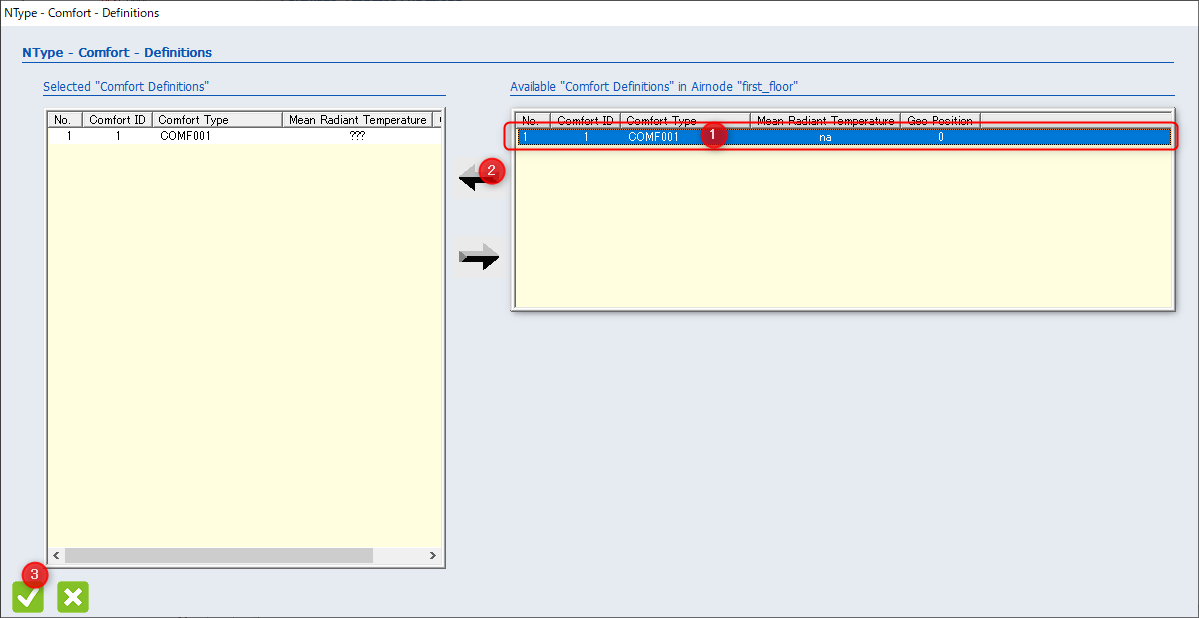The image size is (1199, 618).
Task: Select COMF001 row in Available Comfort Definitions
Action: (x=844, y=137)
